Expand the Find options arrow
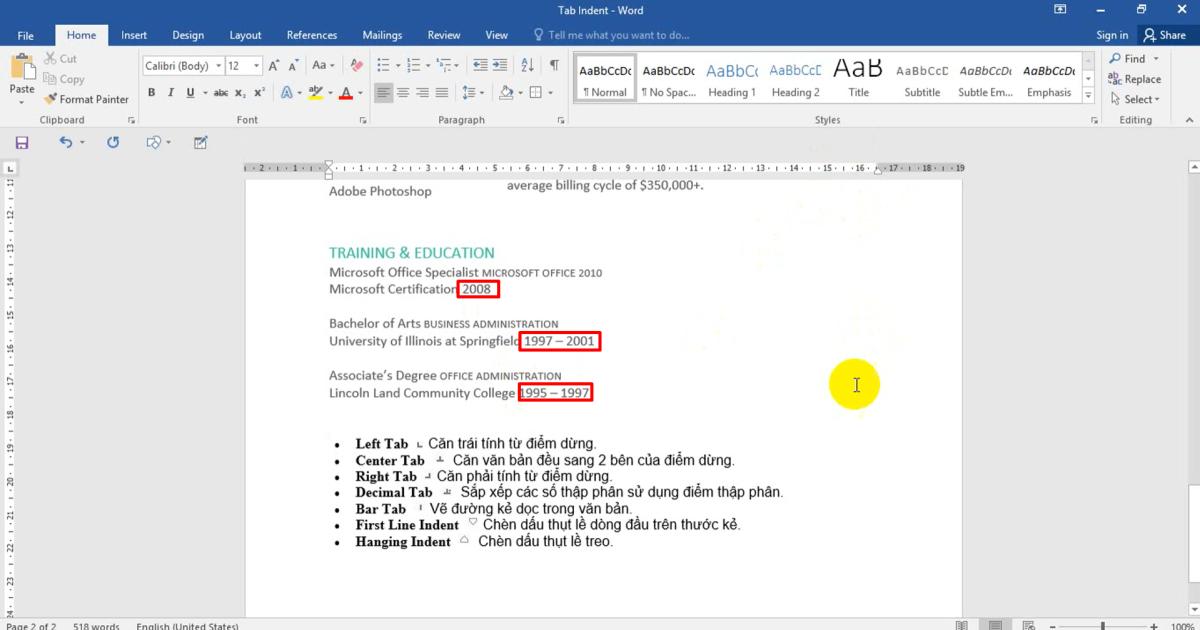The image size is (1200, 630). [x=1154, y=59]
